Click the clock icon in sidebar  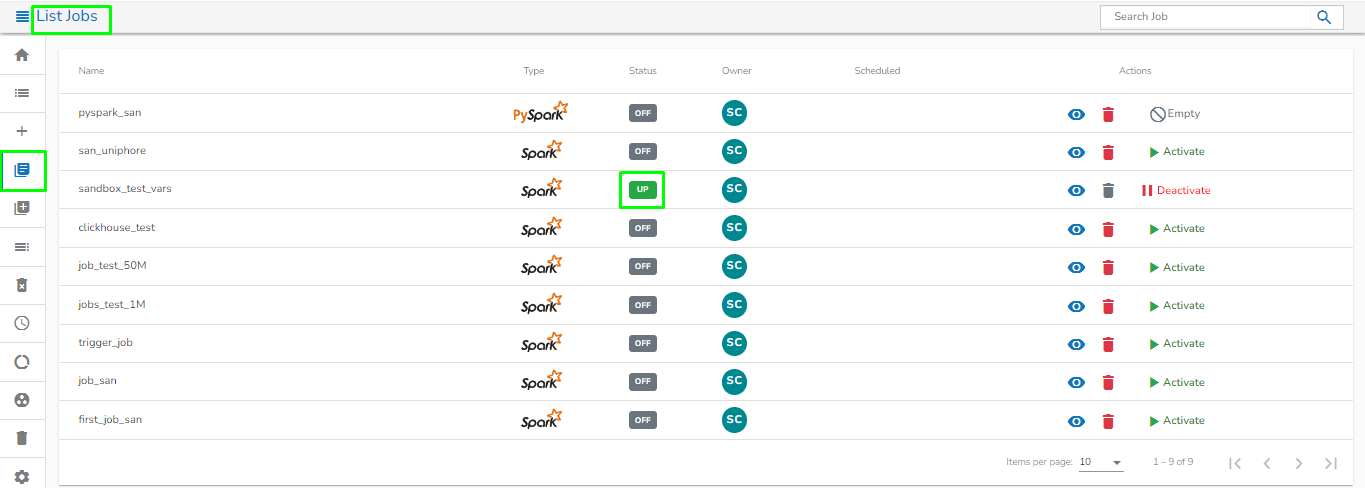(22, 323)
